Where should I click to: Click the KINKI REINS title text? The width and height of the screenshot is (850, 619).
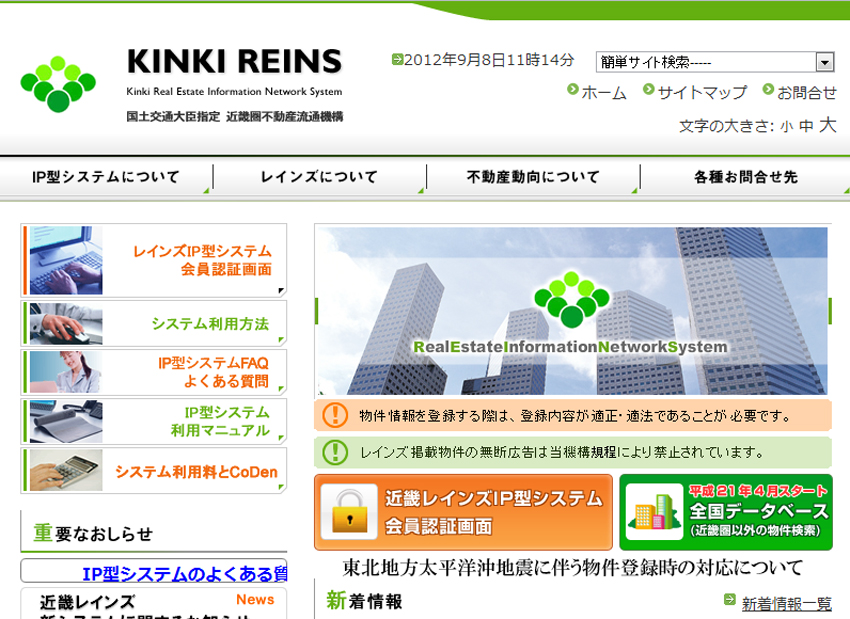tap(234, 61)
